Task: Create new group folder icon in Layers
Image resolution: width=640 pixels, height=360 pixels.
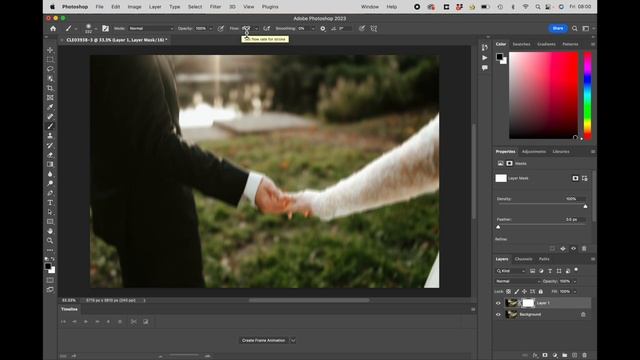Action: [564, 356]
